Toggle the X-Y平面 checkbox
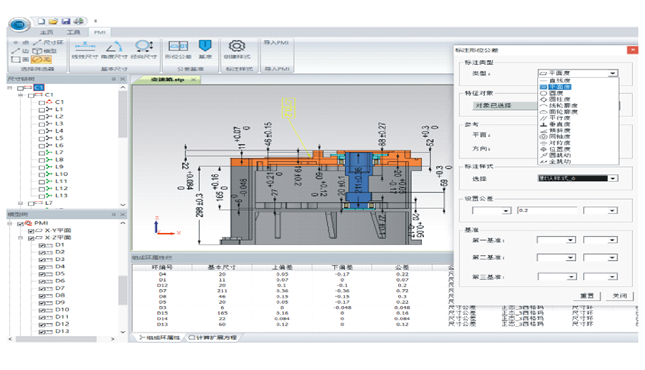The height and width of the screenshot is (370, 645). [x=31, y=231]
